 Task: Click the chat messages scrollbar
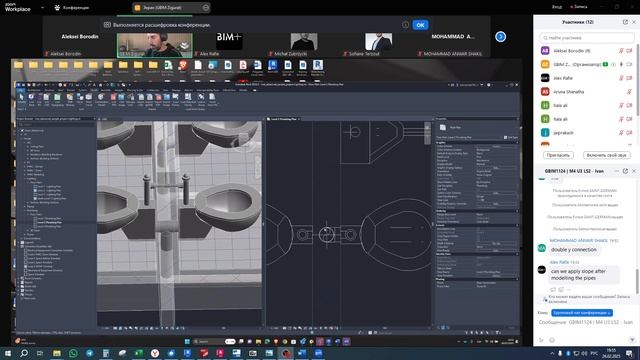[x=636, y=282]
